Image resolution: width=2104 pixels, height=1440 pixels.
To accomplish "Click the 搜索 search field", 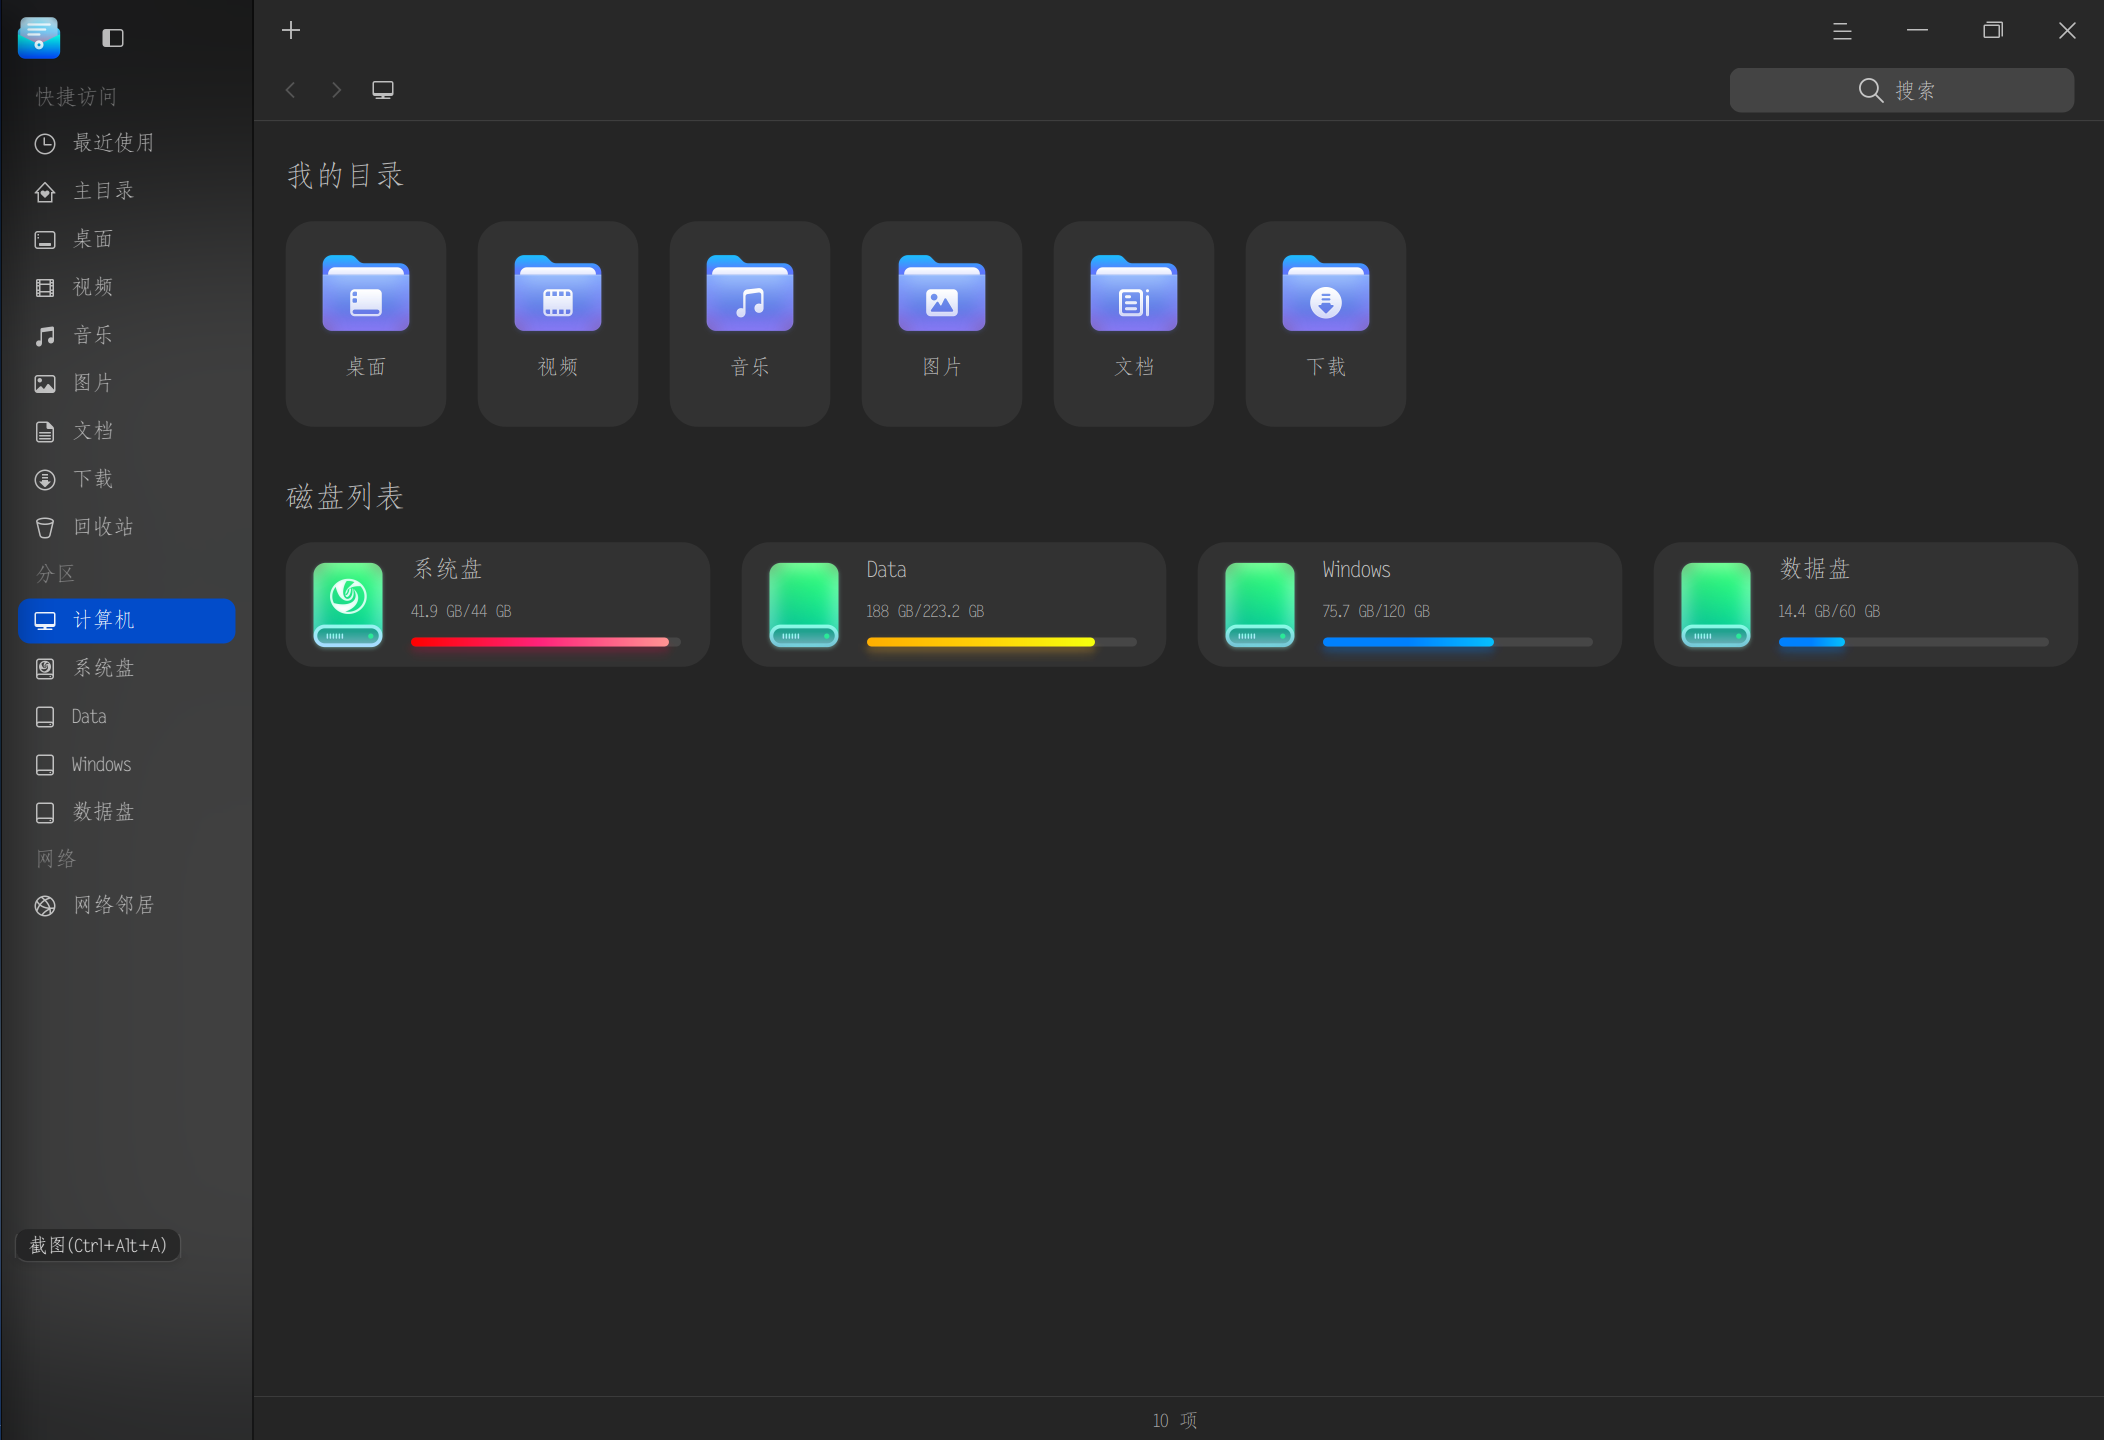I will tap(1901, 90).
